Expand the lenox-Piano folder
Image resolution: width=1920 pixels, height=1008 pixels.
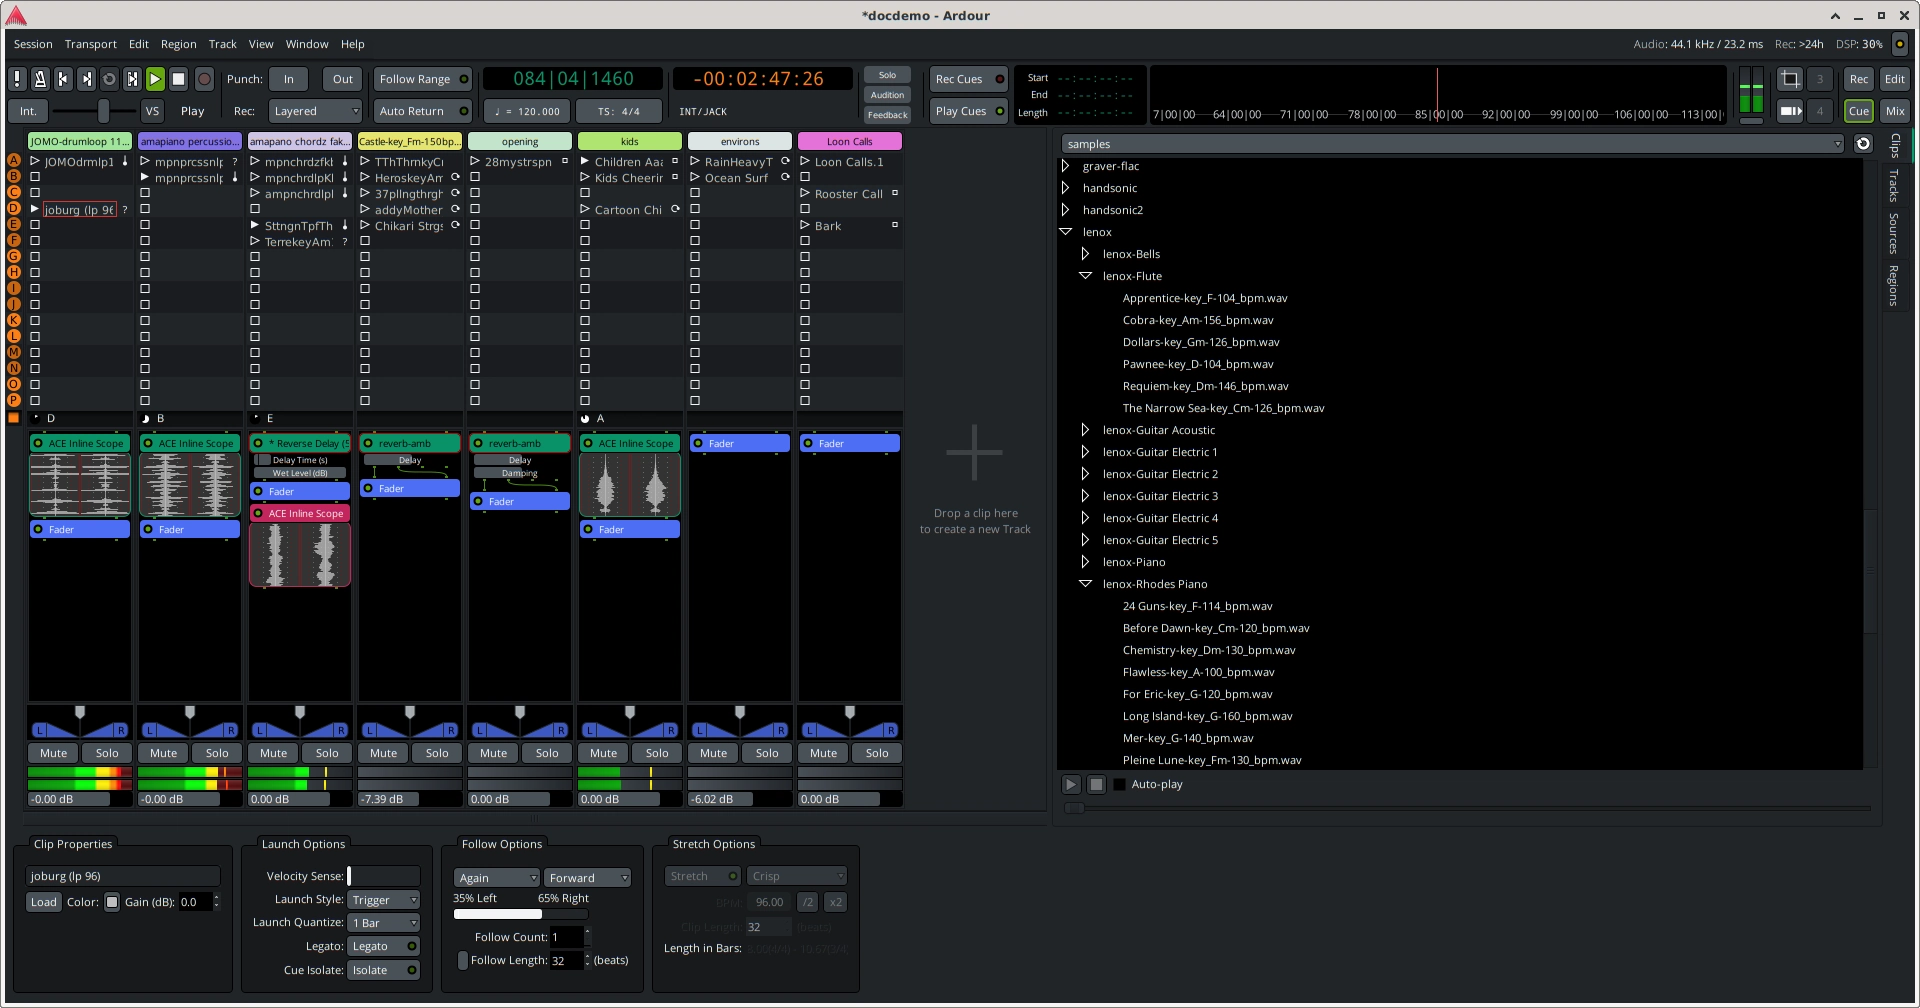click(1087, 562)
